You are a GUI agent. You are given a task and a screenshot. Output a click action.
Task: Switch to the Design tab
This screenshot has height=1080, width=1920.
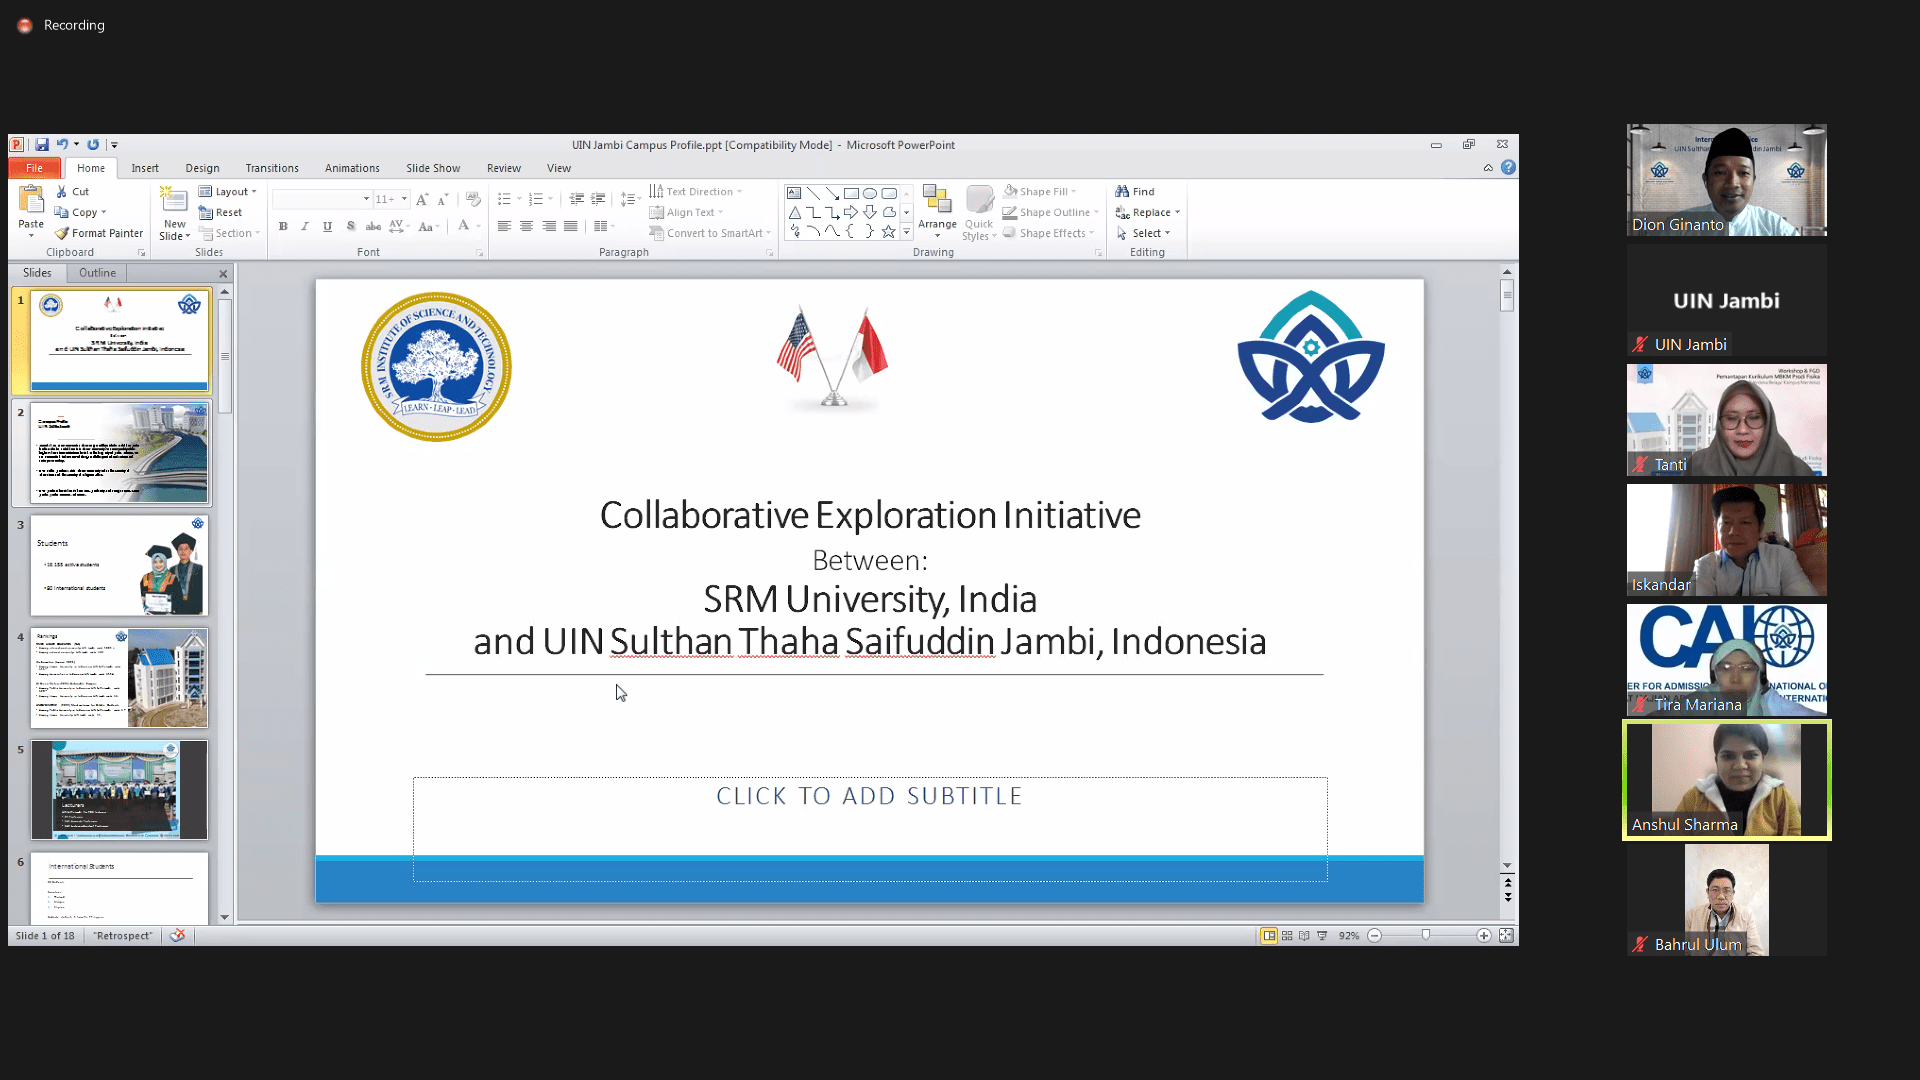(202, 168)
